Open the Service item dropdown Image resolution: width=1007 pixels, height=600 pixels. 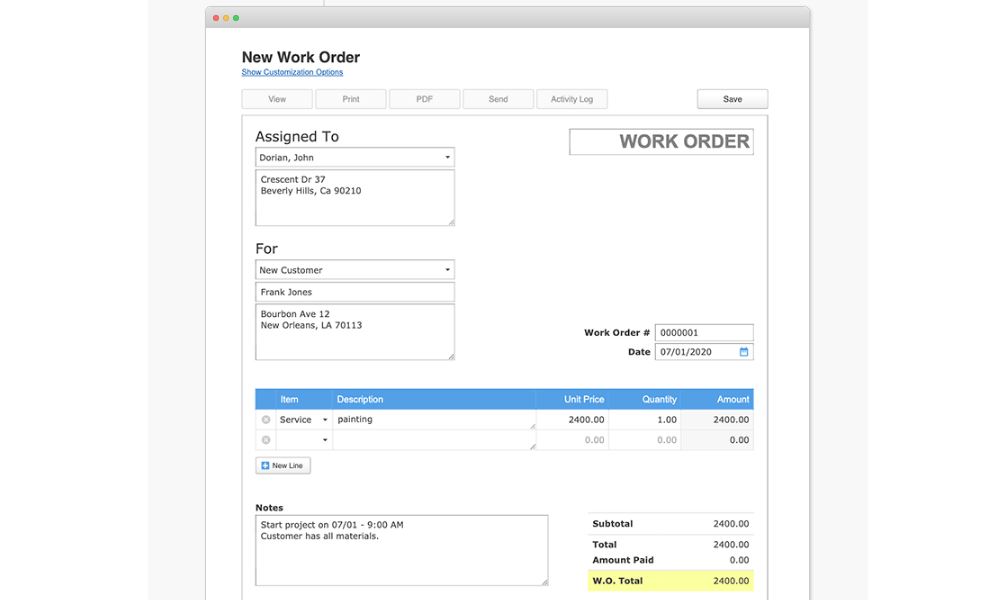(x=325, y=419)
